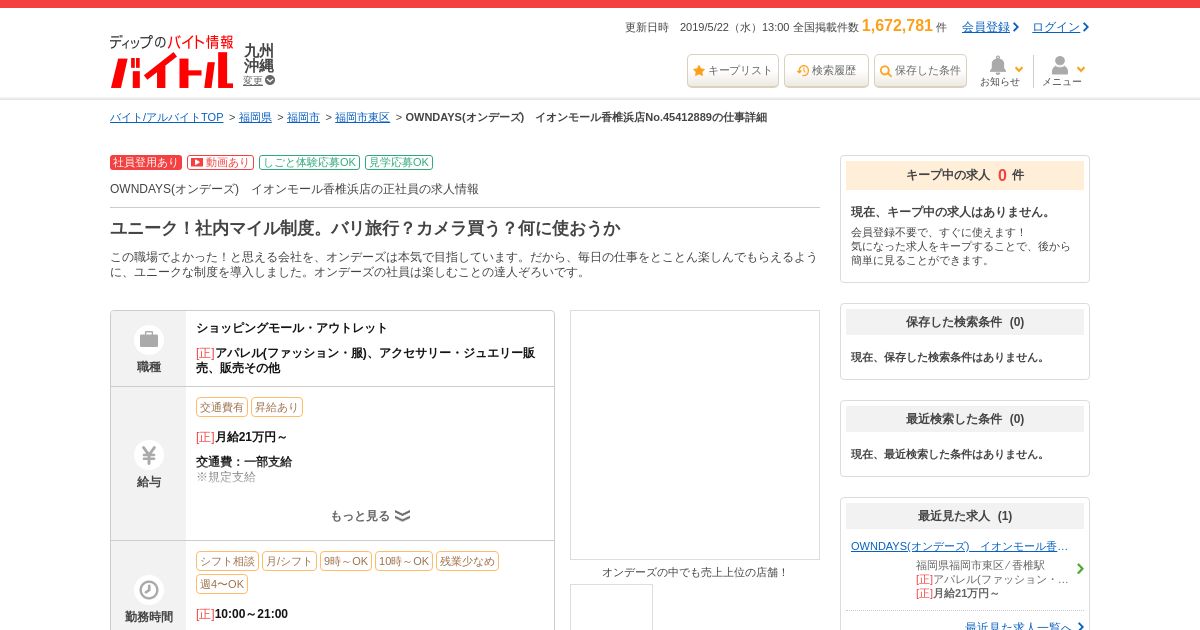Go to 福岡市東区 breadcrumb link
The width and height of the screenshot is (1200, 630).
pyautogui.click(x=362, y=118)
